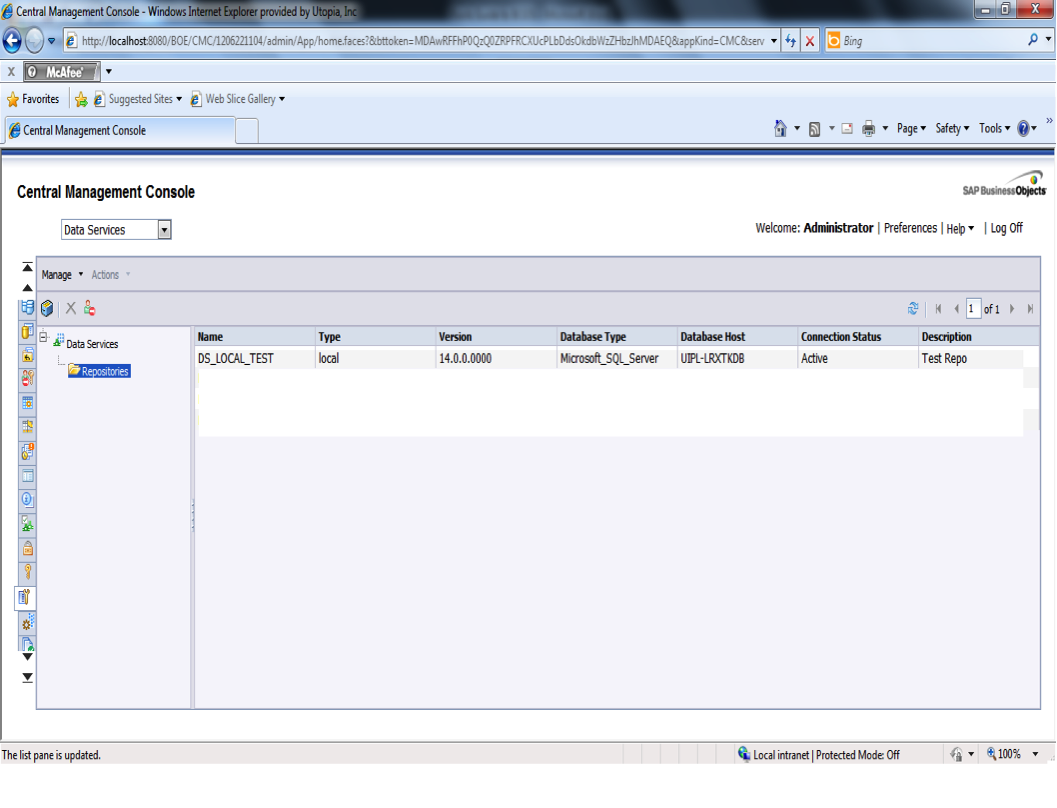The width and height of the screenshot is (1057, 808).
Task: Refresh the repositories list
Action: (913, 309)
